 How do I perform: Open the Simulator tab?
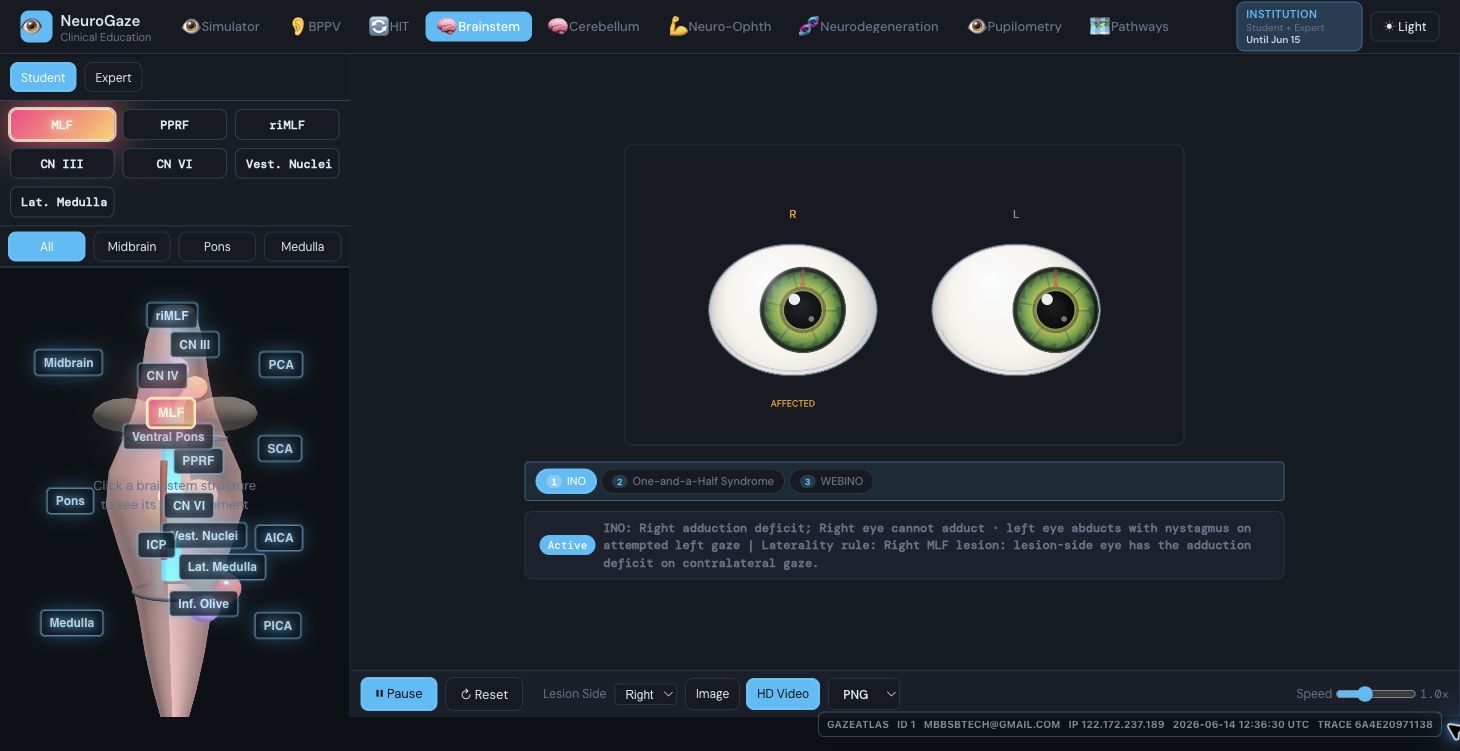pos(221,26)
